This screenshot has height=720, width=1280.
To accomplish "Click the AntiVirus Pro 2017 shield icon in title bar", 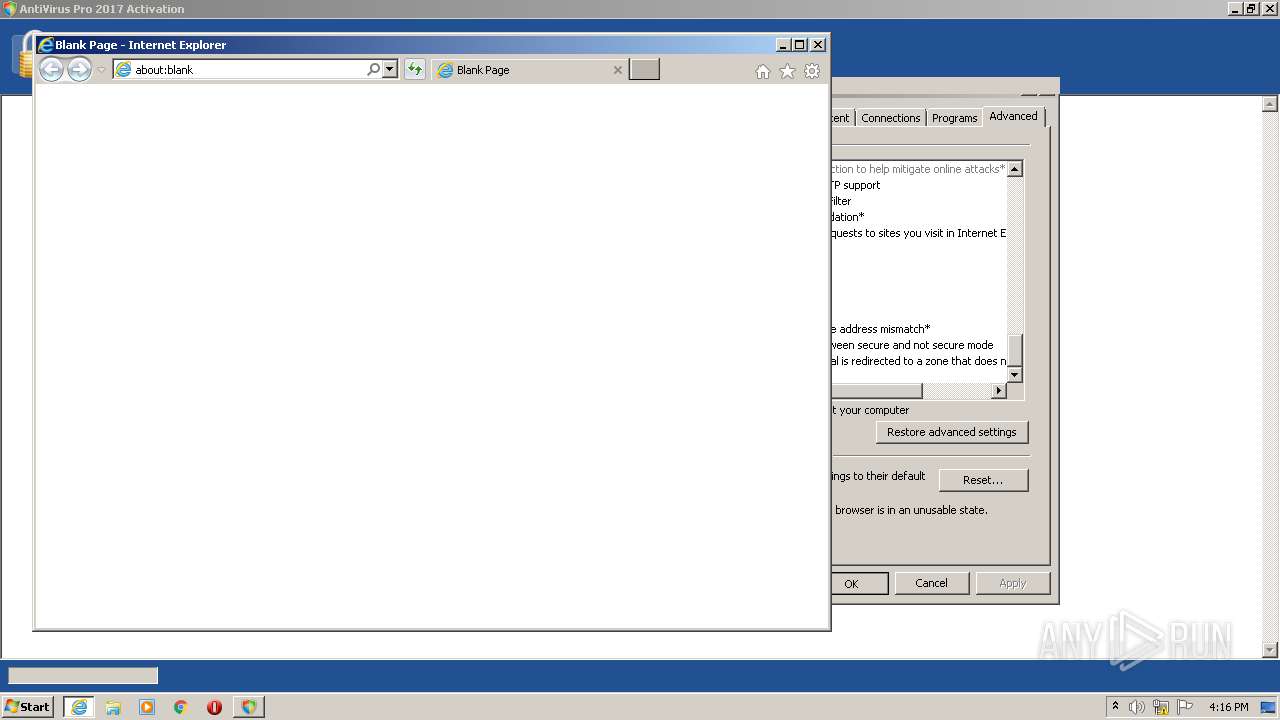I will (x=10, y=9).
